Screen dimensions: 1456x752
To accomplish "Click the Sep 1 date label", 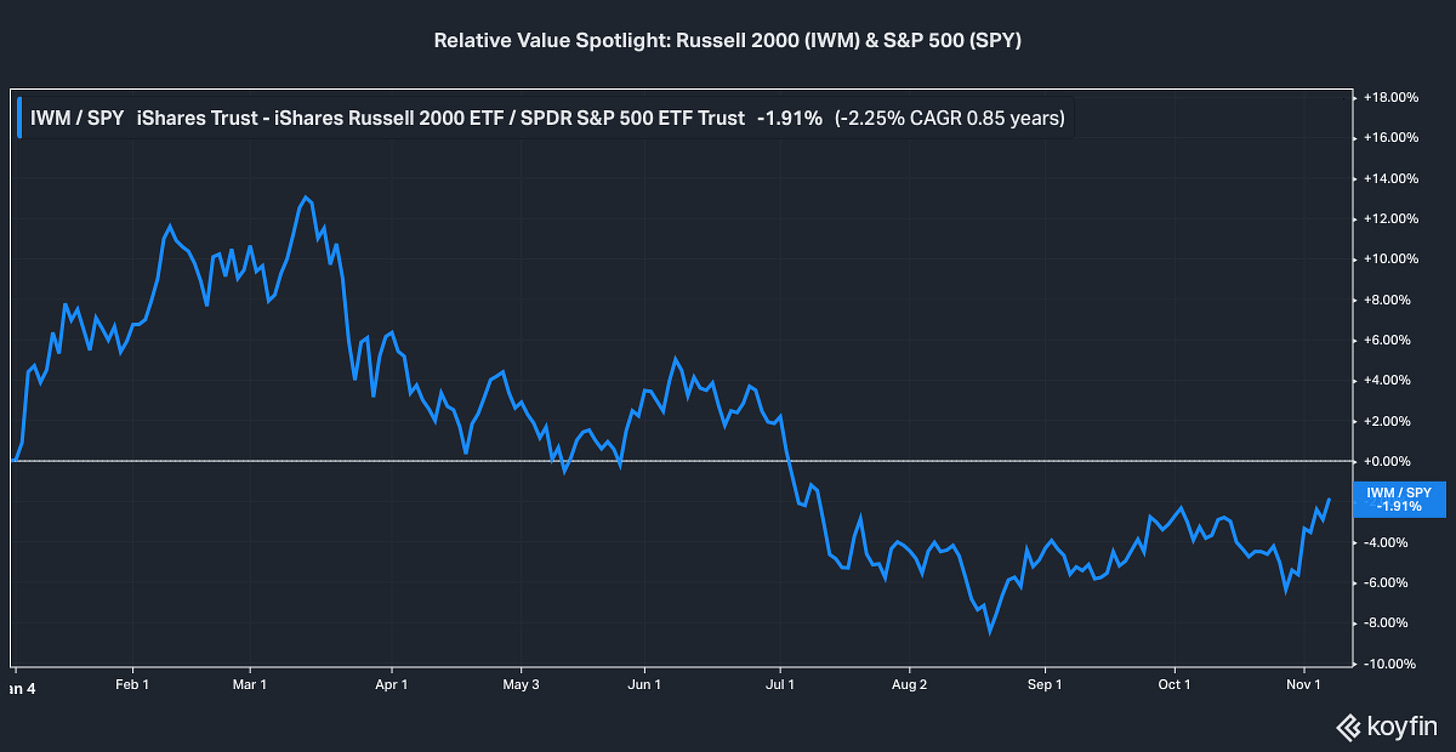I will point(1045,685).
